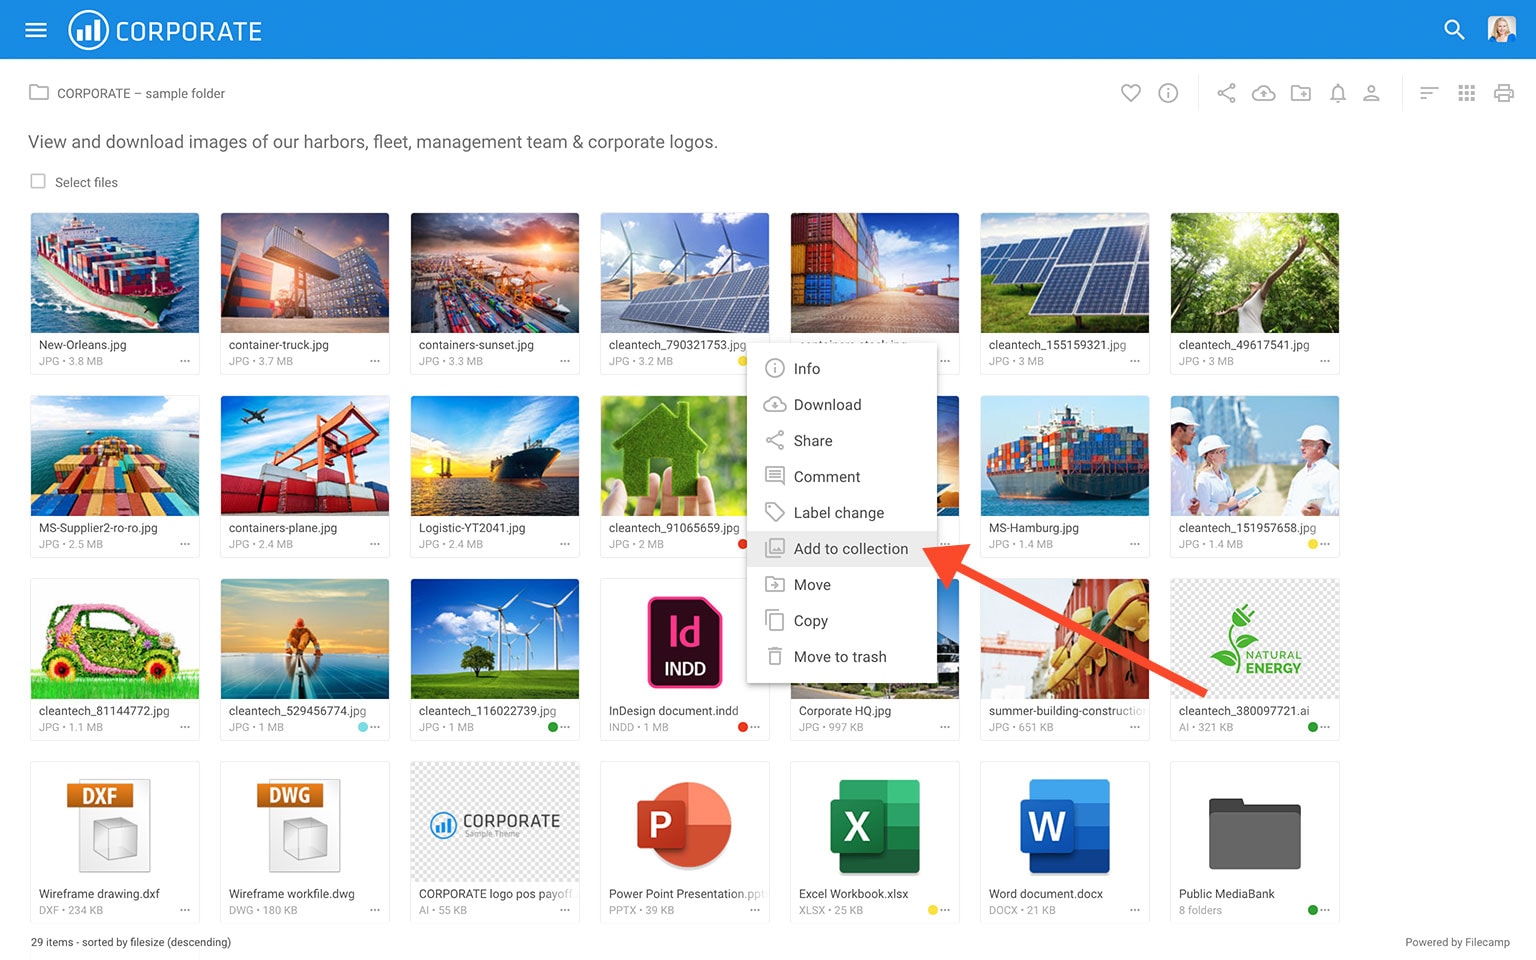The width and height of the screenshot is (1536, 960).
Task: Open options menu for Excel Workbook.xlsx
Action: [945, 910]
